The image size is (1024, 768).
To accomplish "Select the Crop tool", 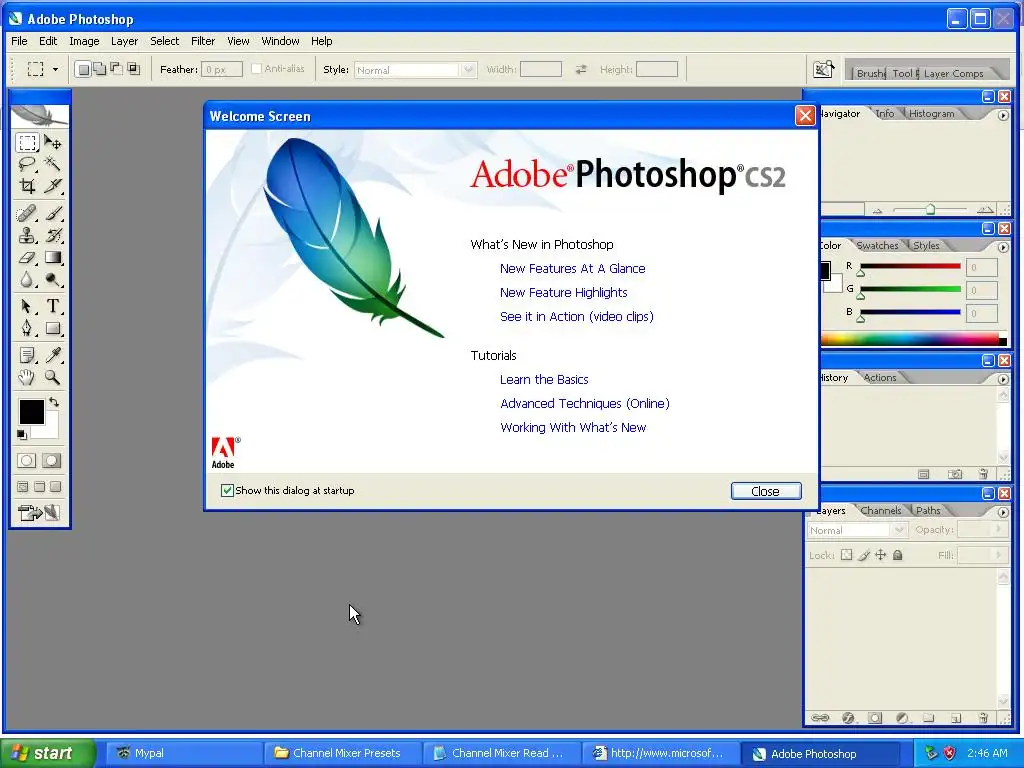I will click(27, 186).
